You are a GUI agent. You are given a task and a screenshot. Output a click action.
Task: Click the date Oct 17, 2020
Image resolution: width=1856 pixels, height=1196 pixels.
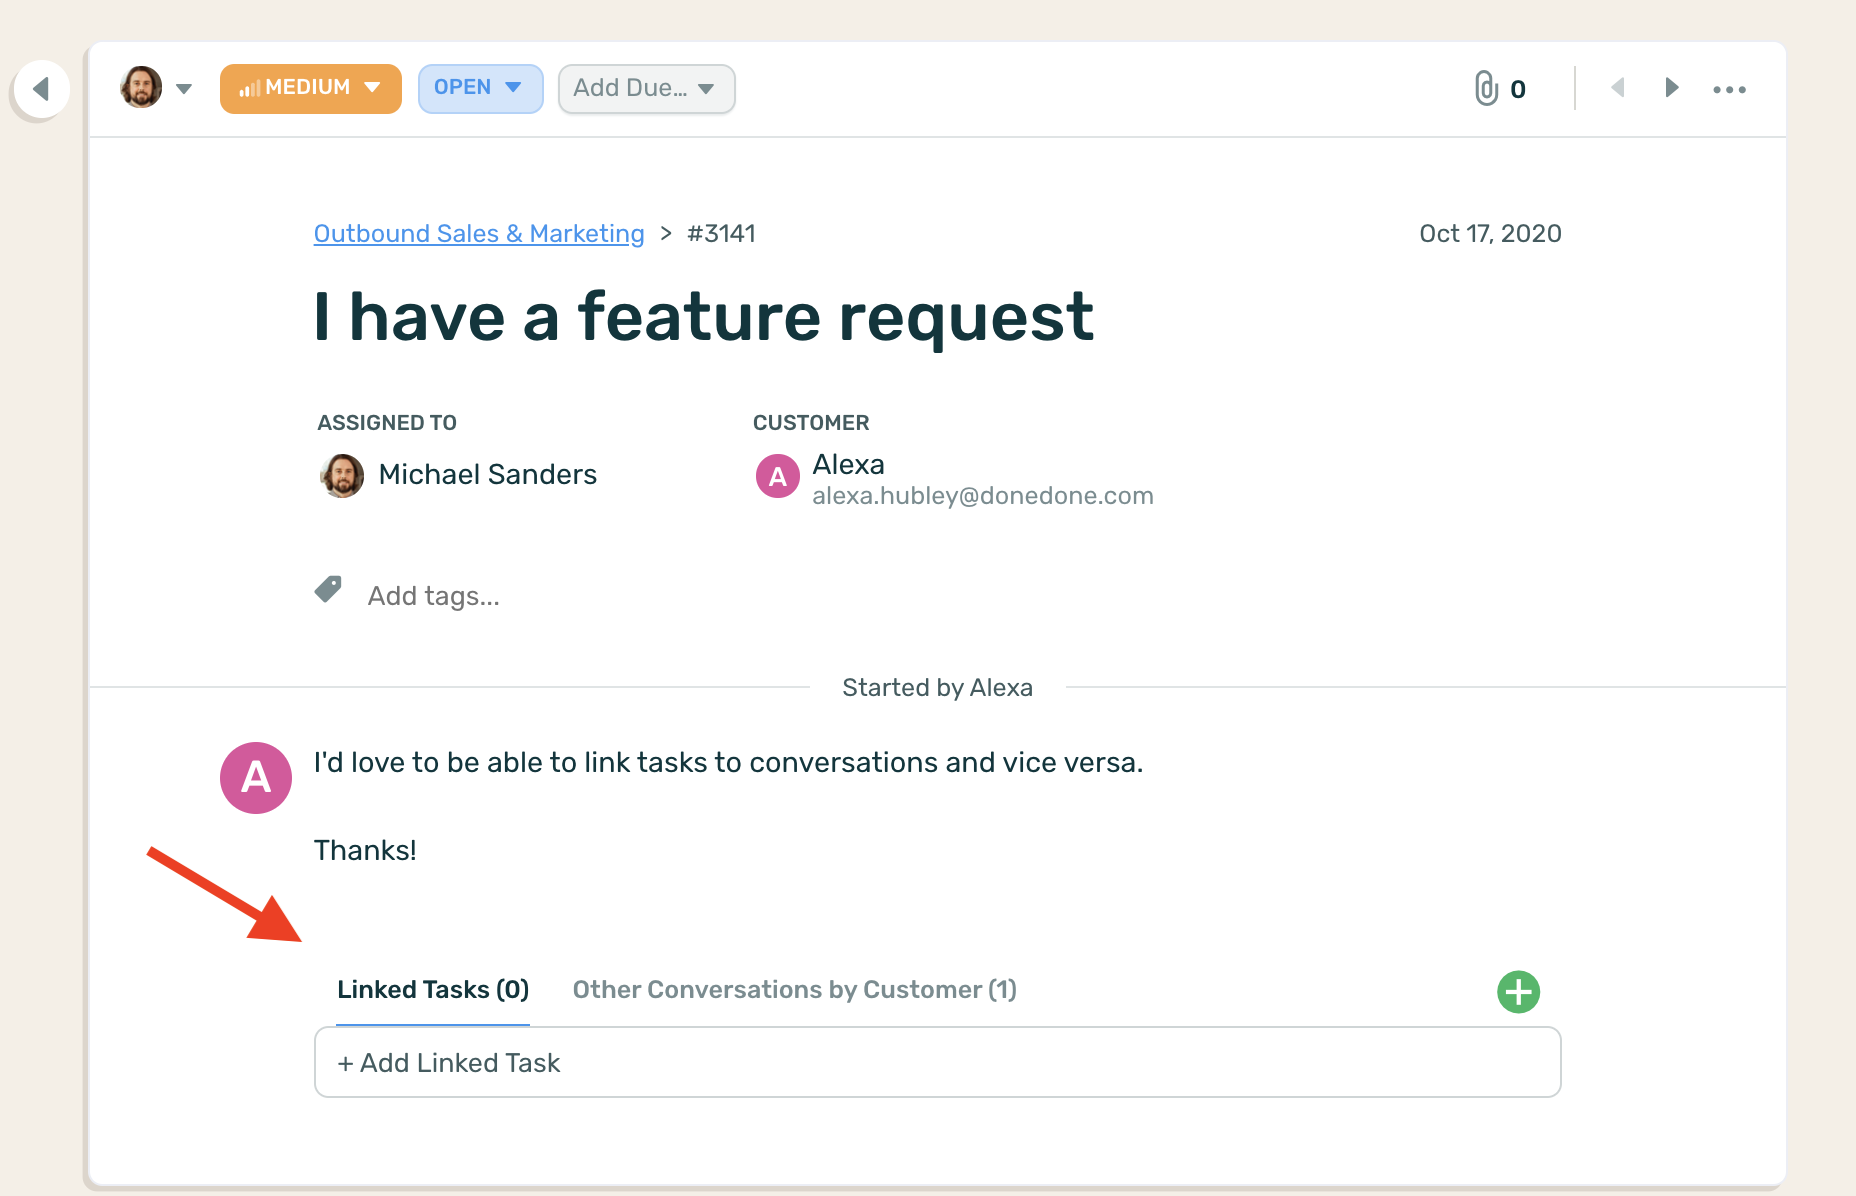(x=1490, y=233)
